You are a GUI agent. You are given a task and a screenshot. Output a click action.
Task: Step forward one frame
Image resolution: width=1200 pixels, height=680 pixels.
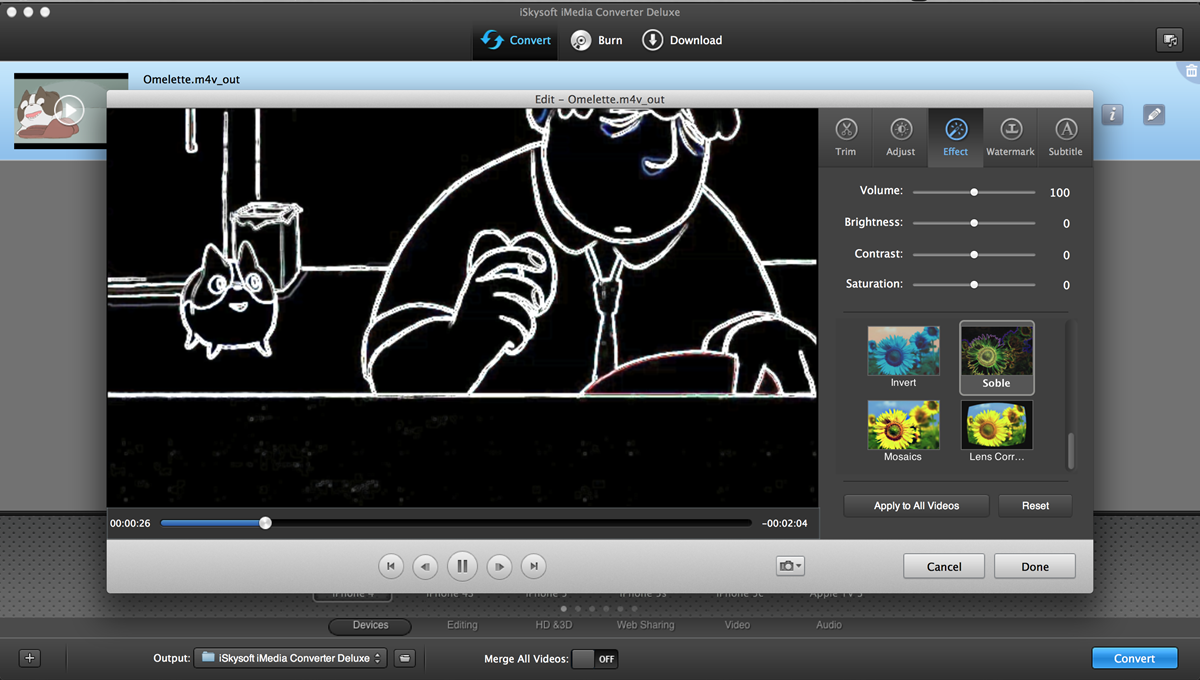pos(499,566)
